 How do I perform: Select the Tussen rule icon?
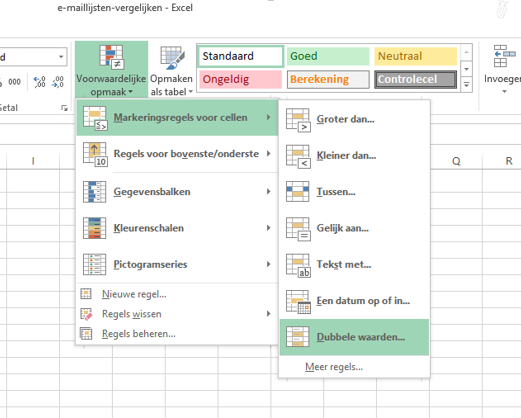coord(297,192)
